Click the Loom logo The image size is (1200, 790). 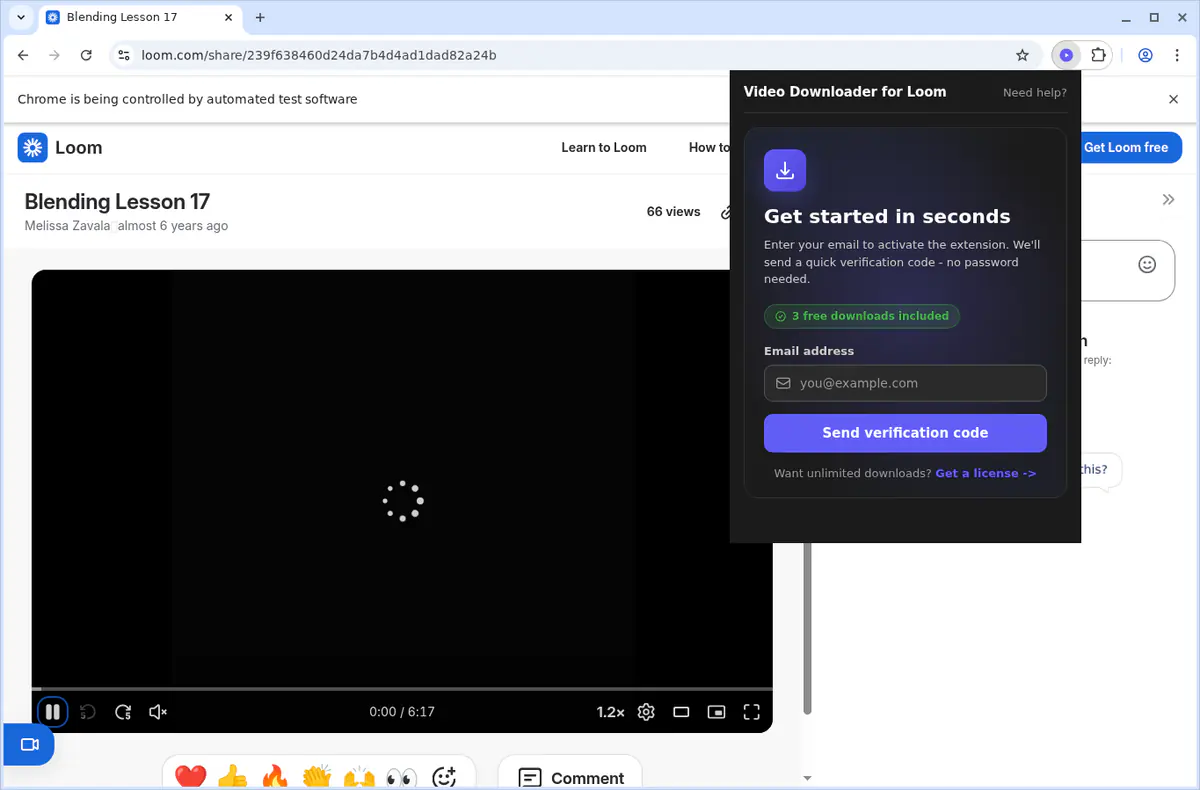point(60,148)
